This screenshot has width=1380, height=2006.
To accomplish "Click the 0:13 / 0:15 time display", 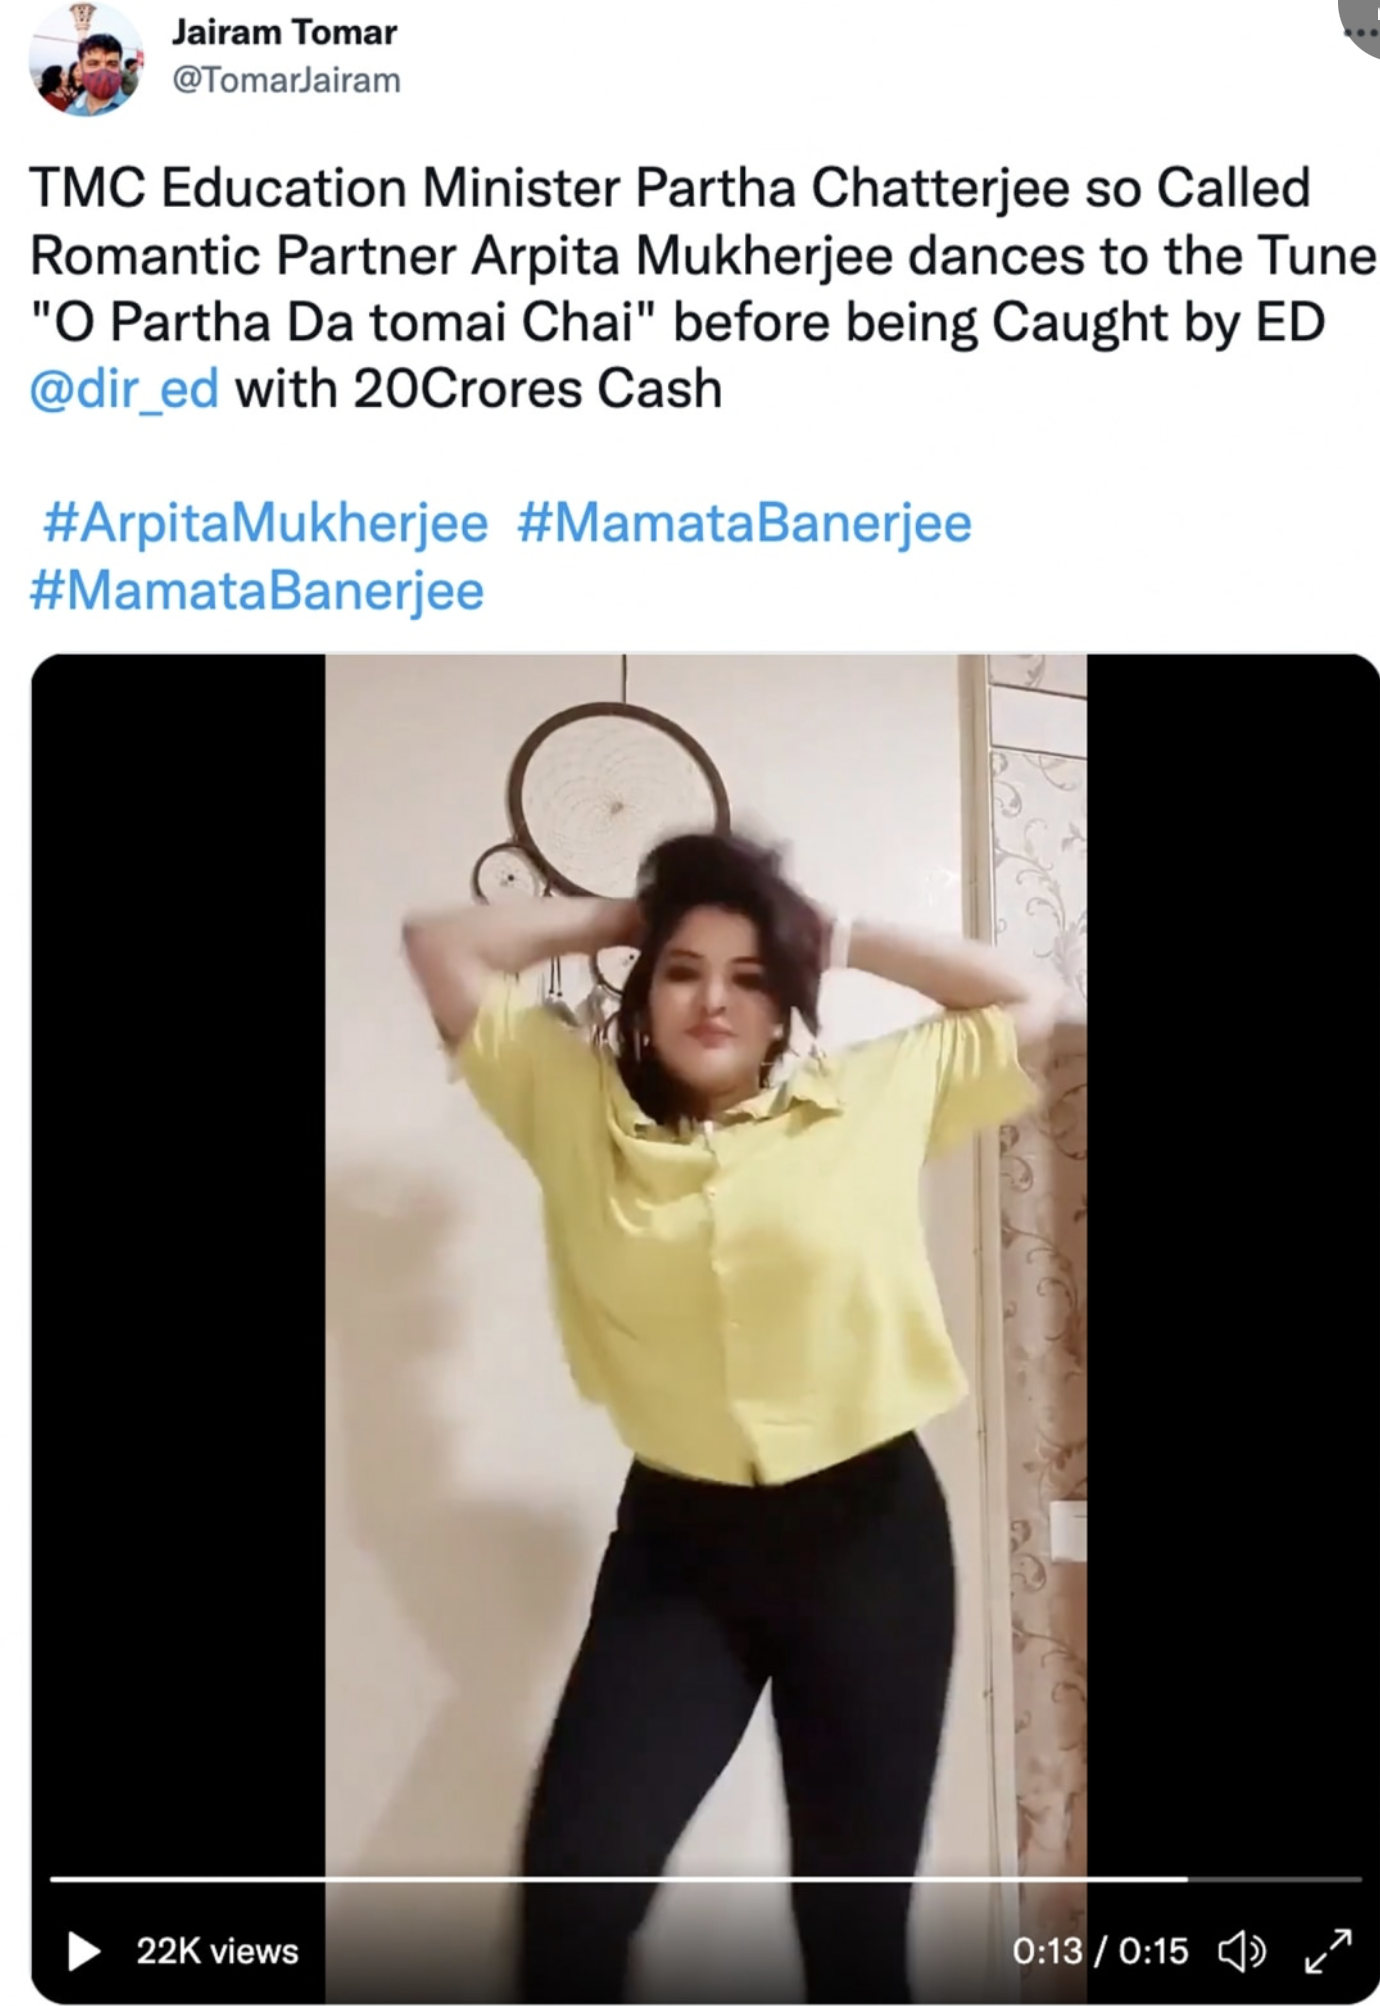I will click(x=1100, y=1951).
